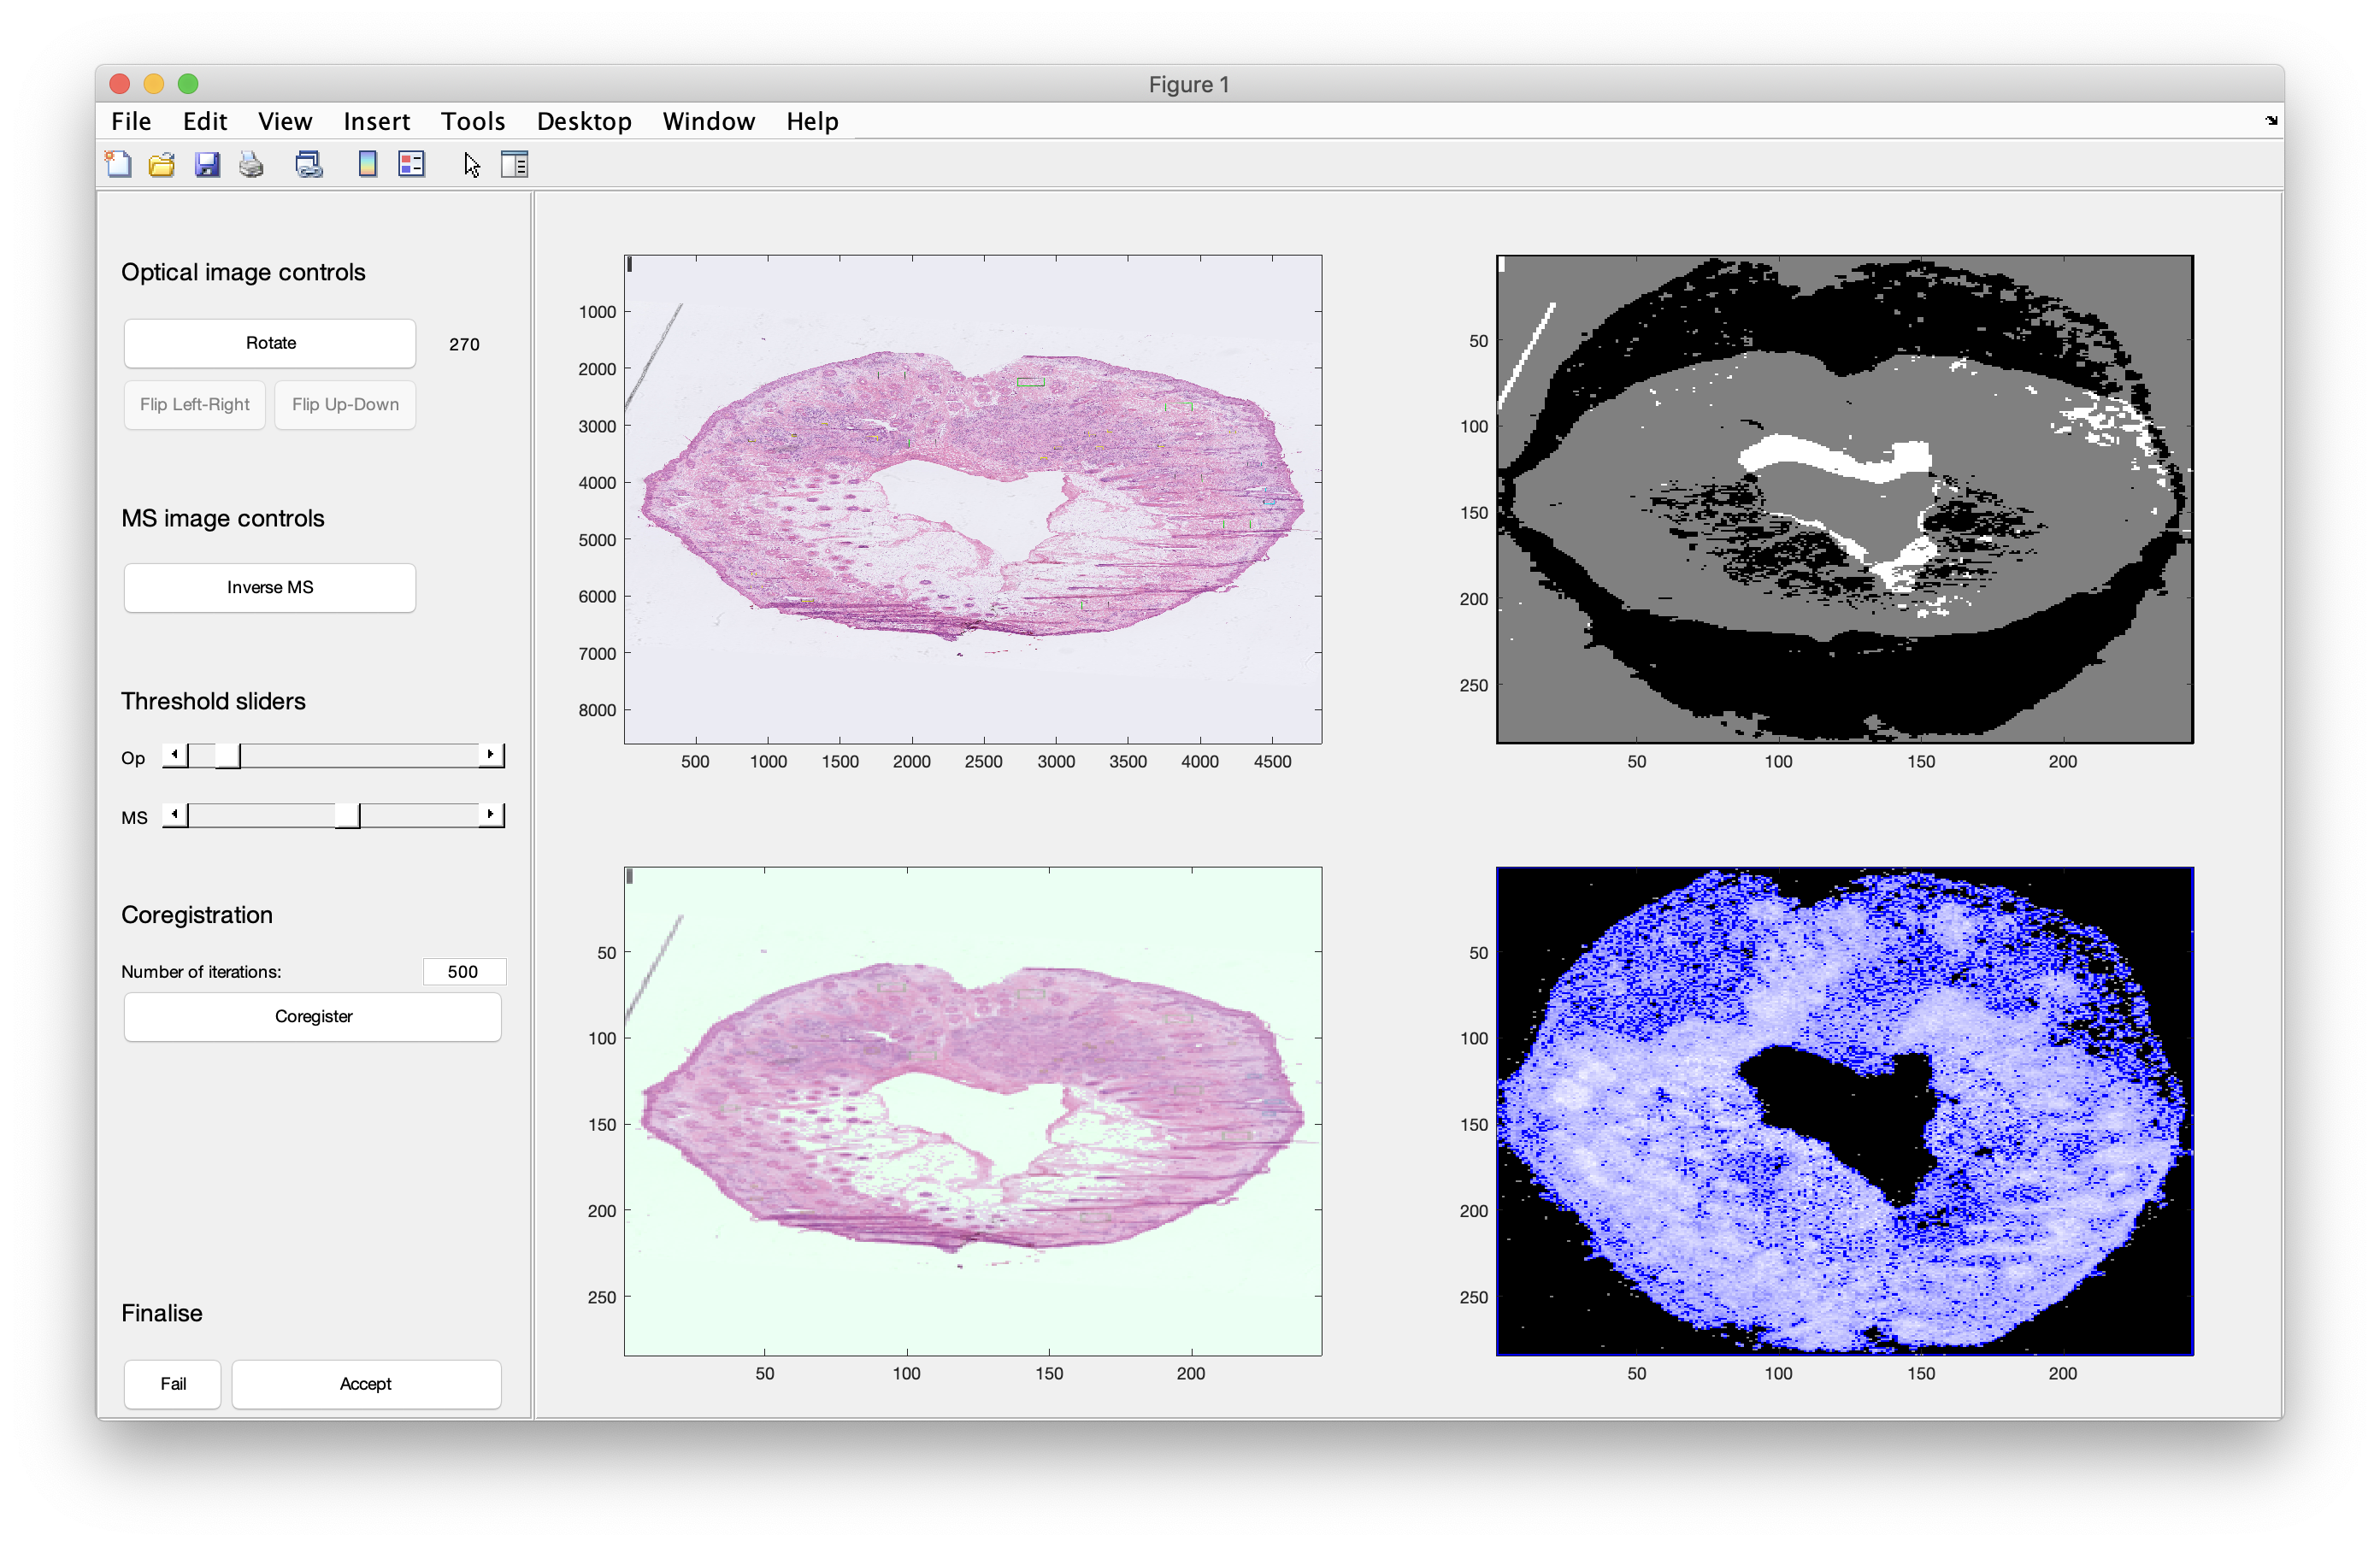Click the Number of iterations input field
This screenshot has height=1547, width=2380.
click(x=463, y=971)
